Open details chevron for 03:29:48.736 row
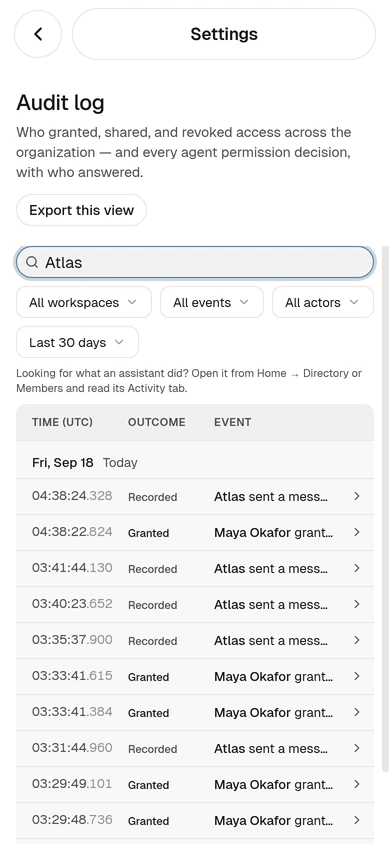390x844 pixels. pyautogui.click(x=357, y=821)
